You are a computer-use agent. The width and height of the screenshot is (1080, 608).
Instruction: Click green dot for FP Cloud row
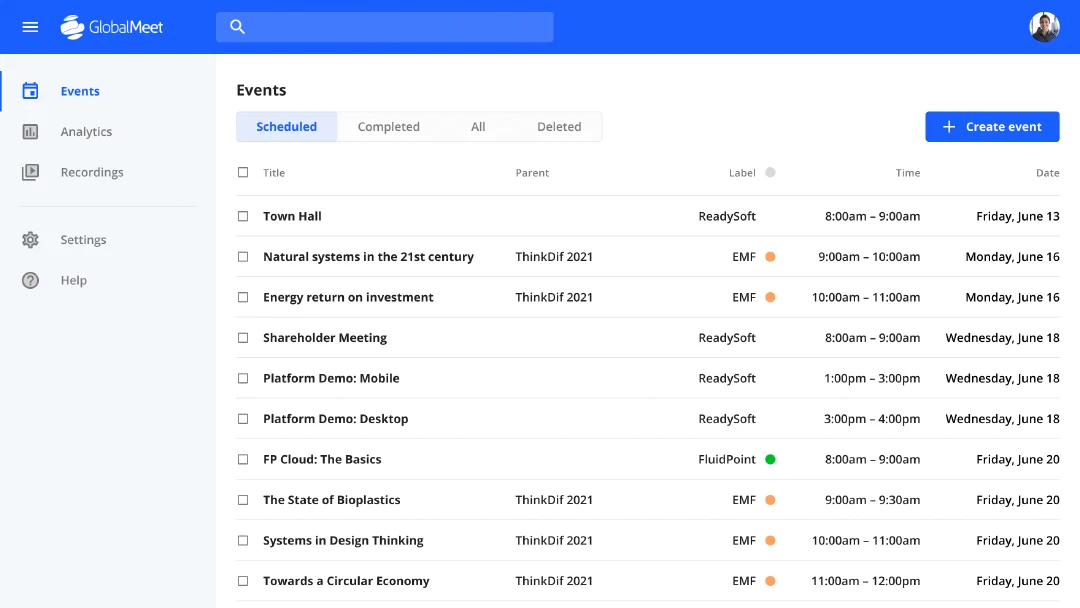point(770,459)
